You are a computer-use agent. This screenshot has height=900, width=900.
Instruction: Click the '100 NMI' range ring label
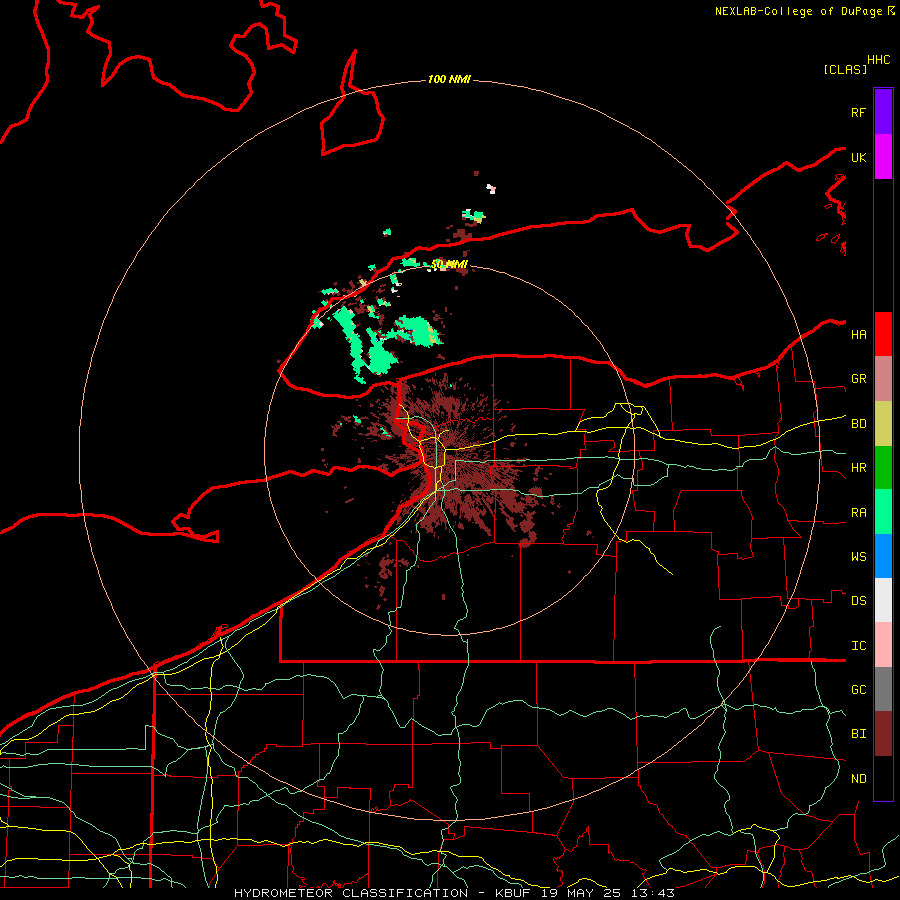(449, 79)
